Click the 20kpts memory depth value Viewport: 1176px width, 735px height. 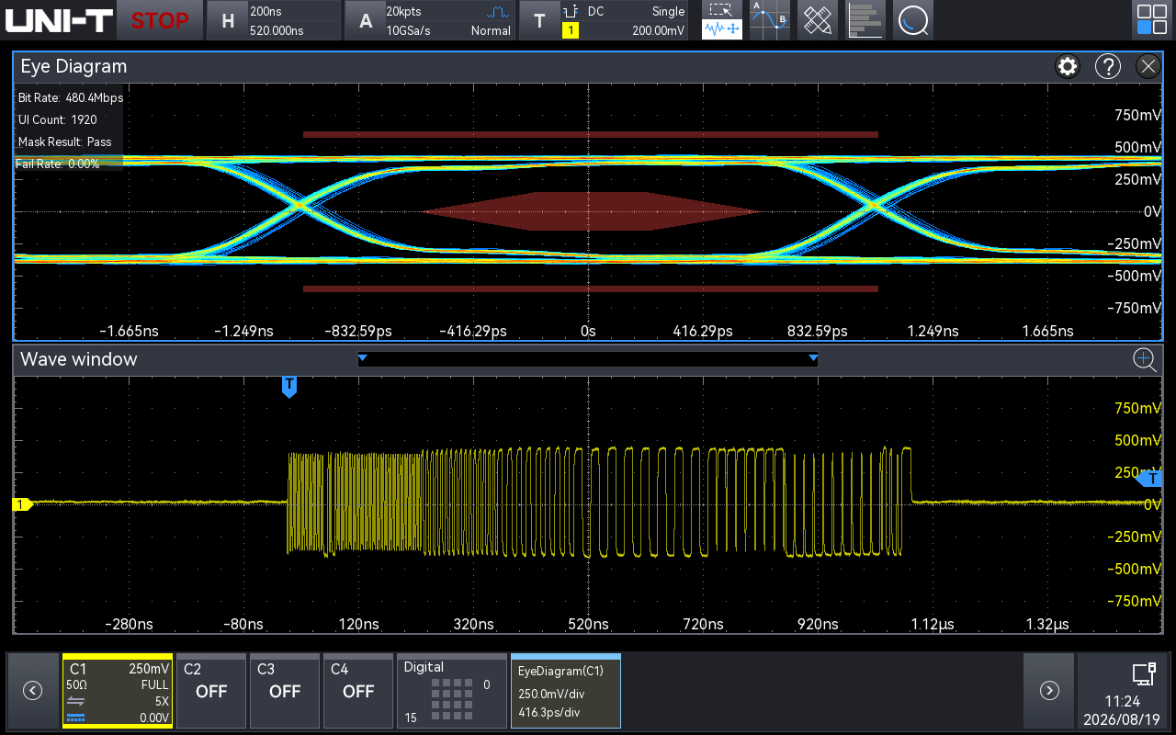(x=404, y=11)
